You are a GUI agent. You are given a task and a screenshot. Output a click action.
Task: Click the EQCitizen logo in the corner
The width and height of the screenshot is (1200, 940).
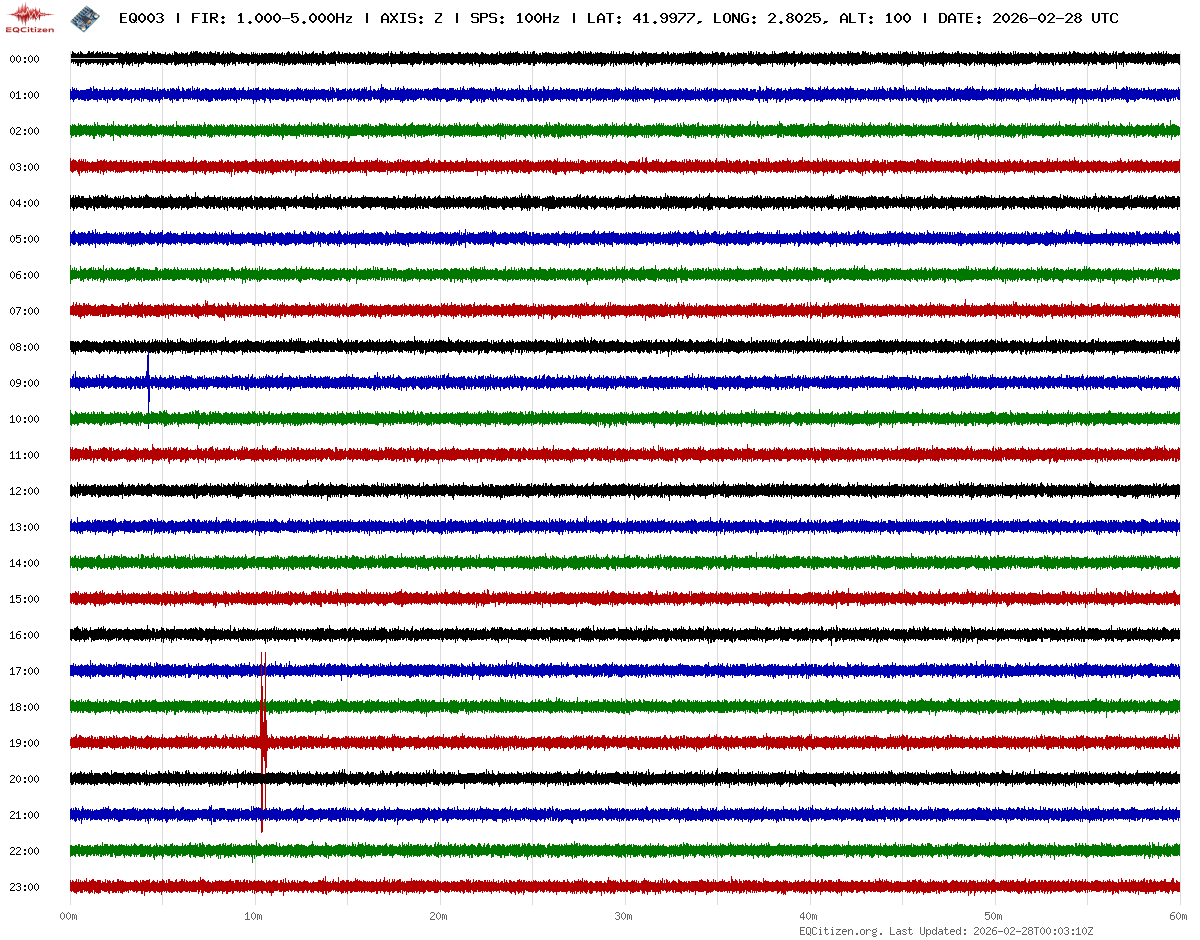click(28, 17)
